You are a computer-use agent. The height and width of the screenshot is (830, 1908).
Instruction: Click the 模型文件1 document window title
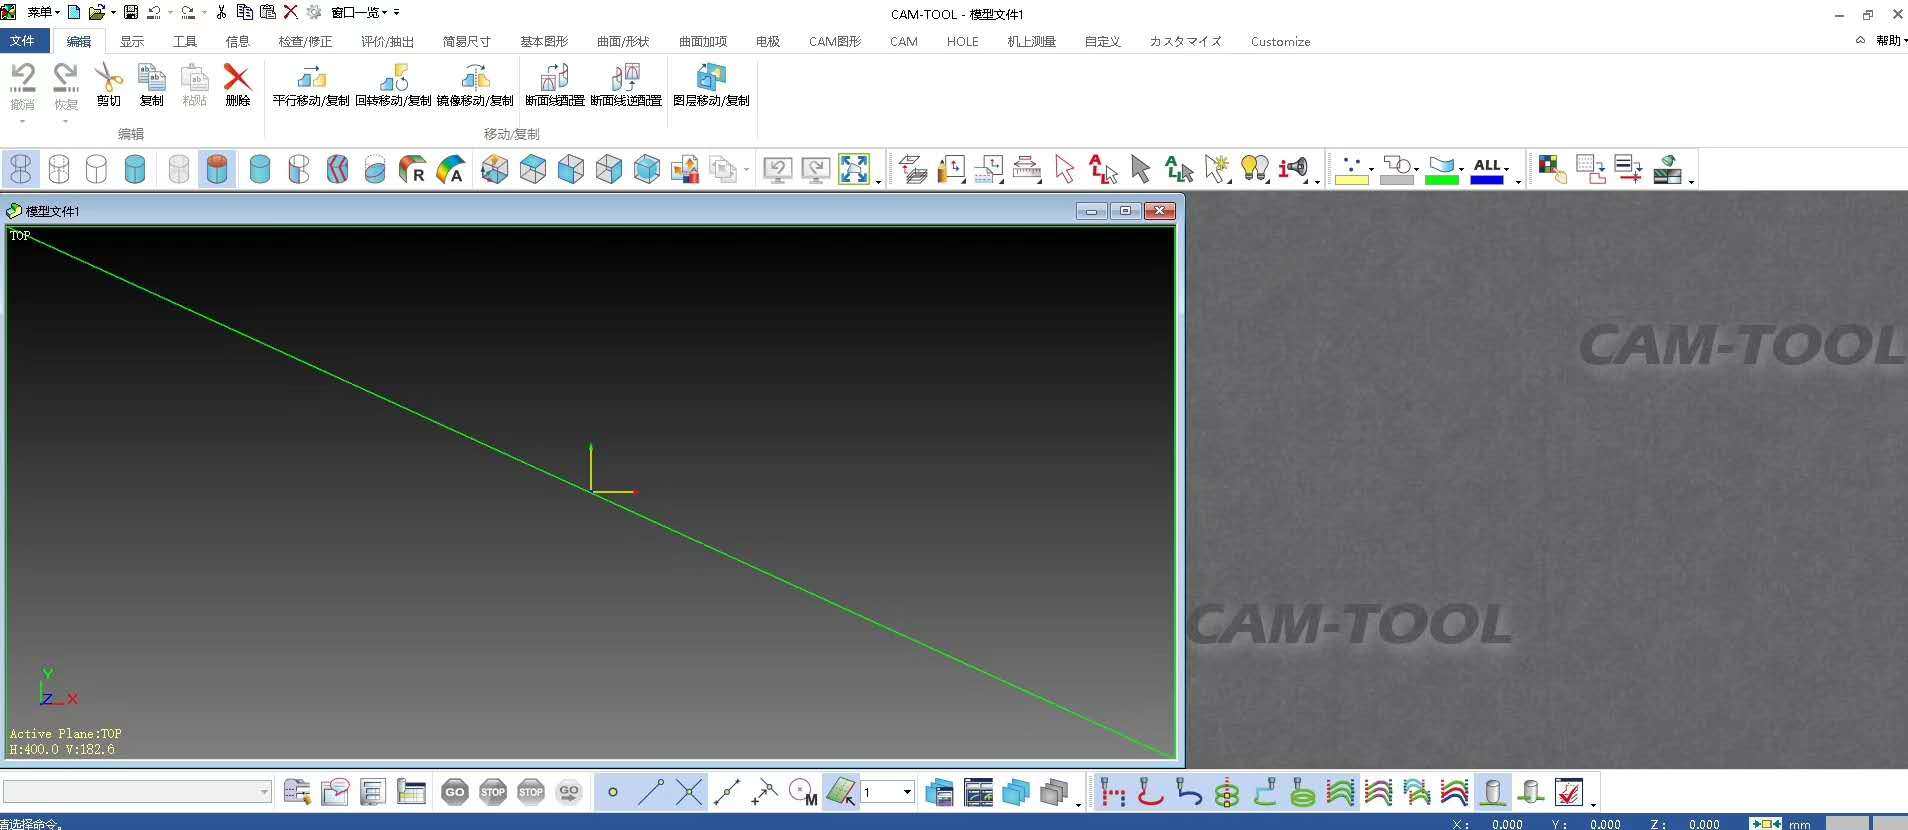pos(52,211)
